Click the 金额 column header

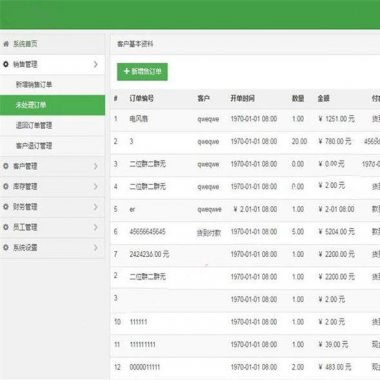[x=323, y=98]
